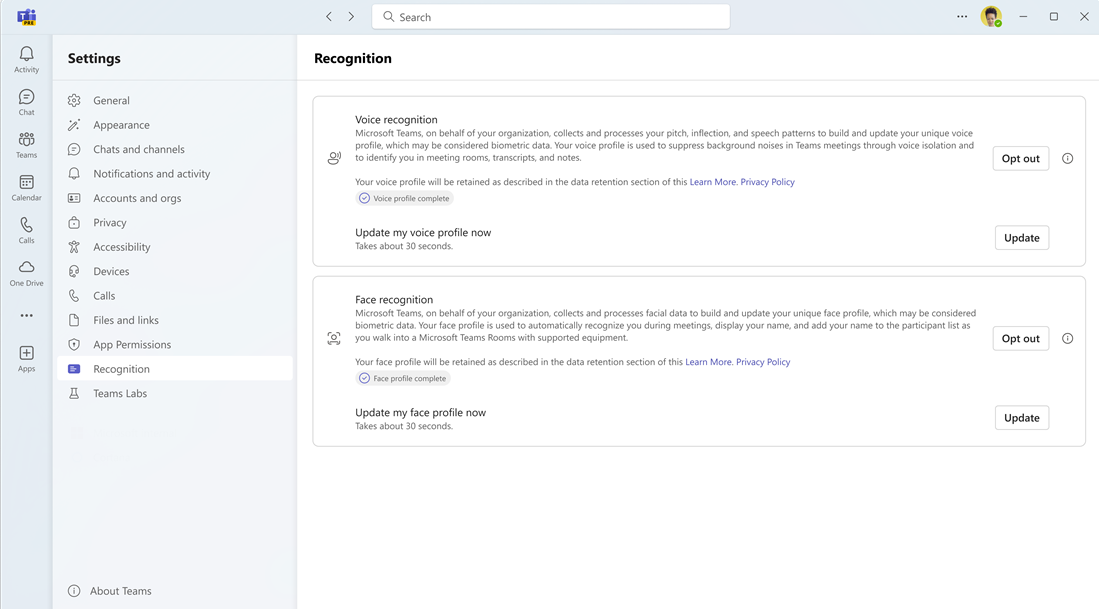Open voice recognition Privacy Policy link
This screenshot has width=1099, height=609.
(767, 182)
